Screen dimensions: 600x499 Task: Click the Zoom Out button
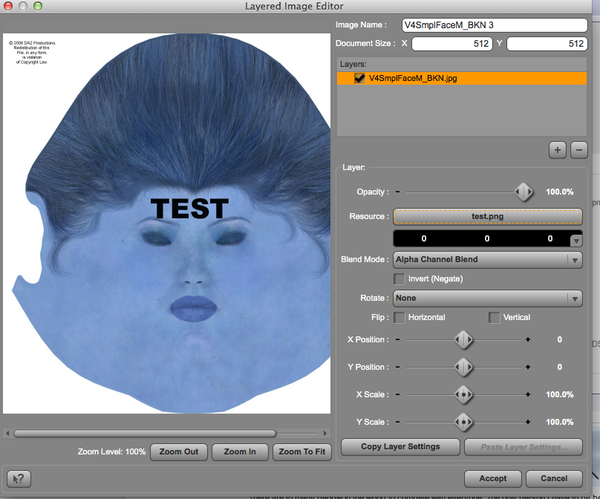[179, 452]
